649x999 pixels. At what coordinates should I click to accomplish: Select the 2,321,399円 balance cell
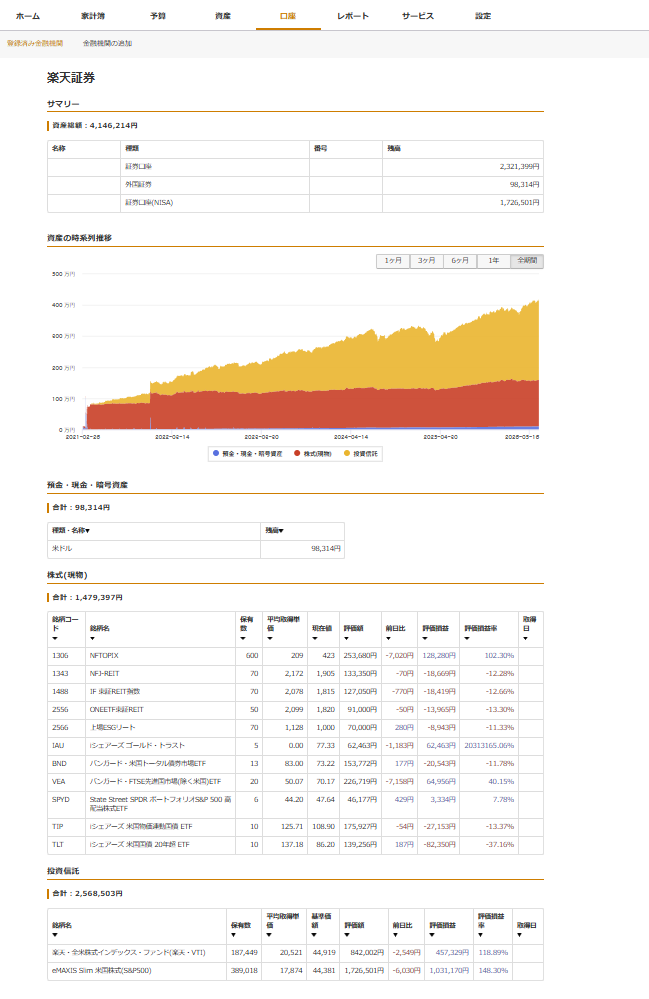click(462, 166)
